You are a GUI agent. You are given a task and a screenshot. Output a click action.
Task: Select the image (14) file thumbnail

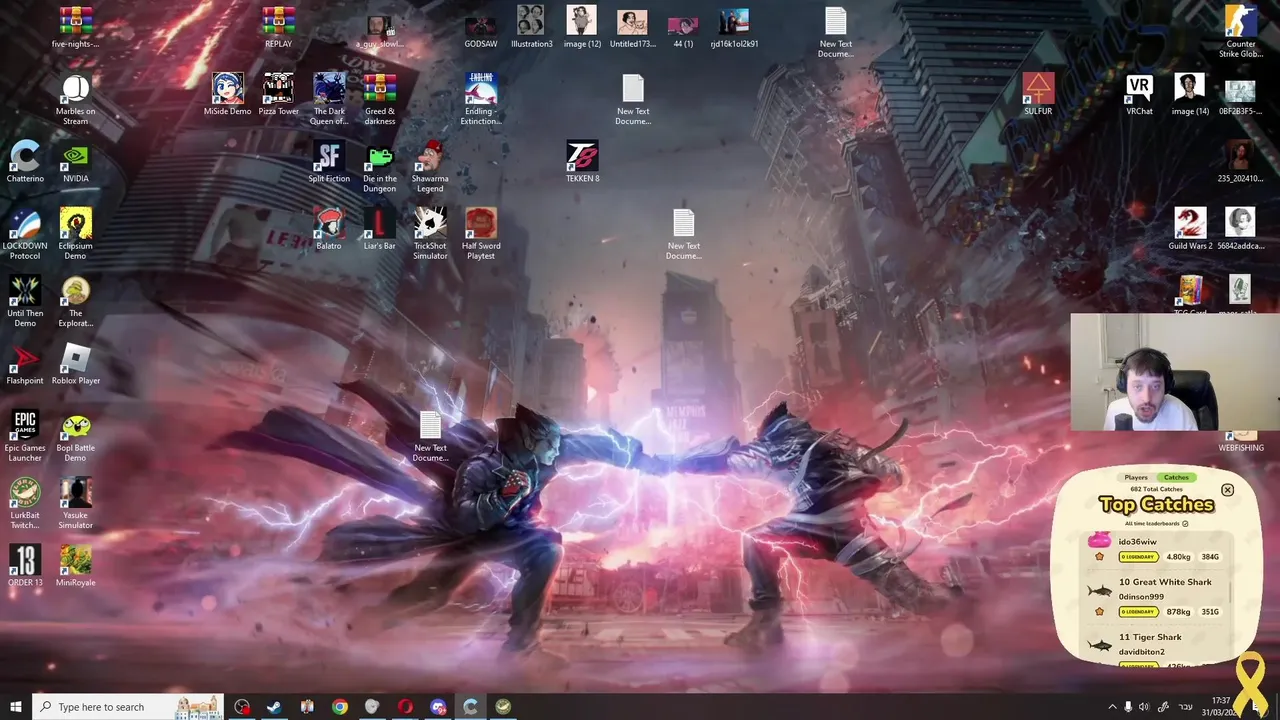(1190, 95)
